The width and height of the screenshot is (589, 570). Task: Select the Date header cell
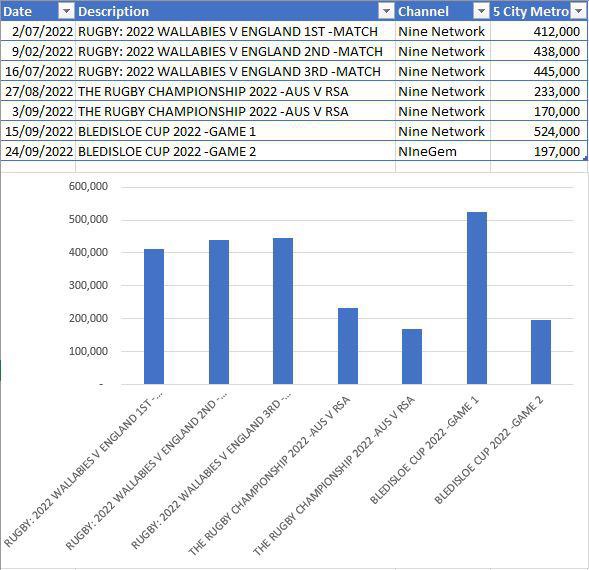[x=38, y=11]
